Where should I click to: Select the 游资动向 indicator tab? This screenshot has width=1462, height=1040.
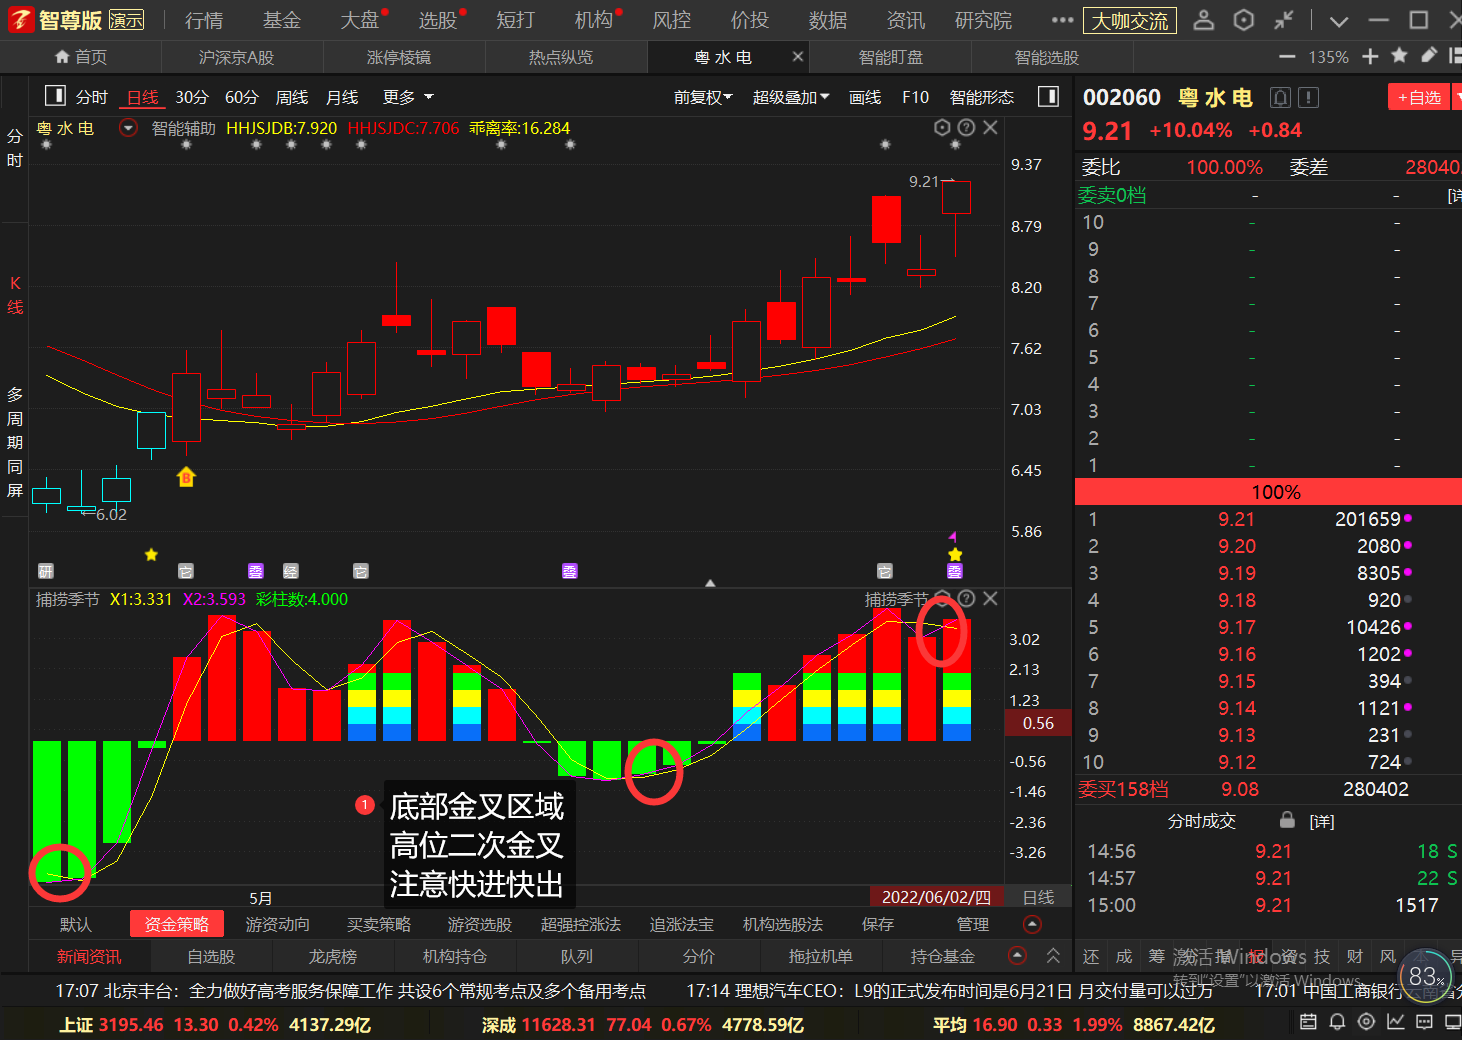(278, 925)
